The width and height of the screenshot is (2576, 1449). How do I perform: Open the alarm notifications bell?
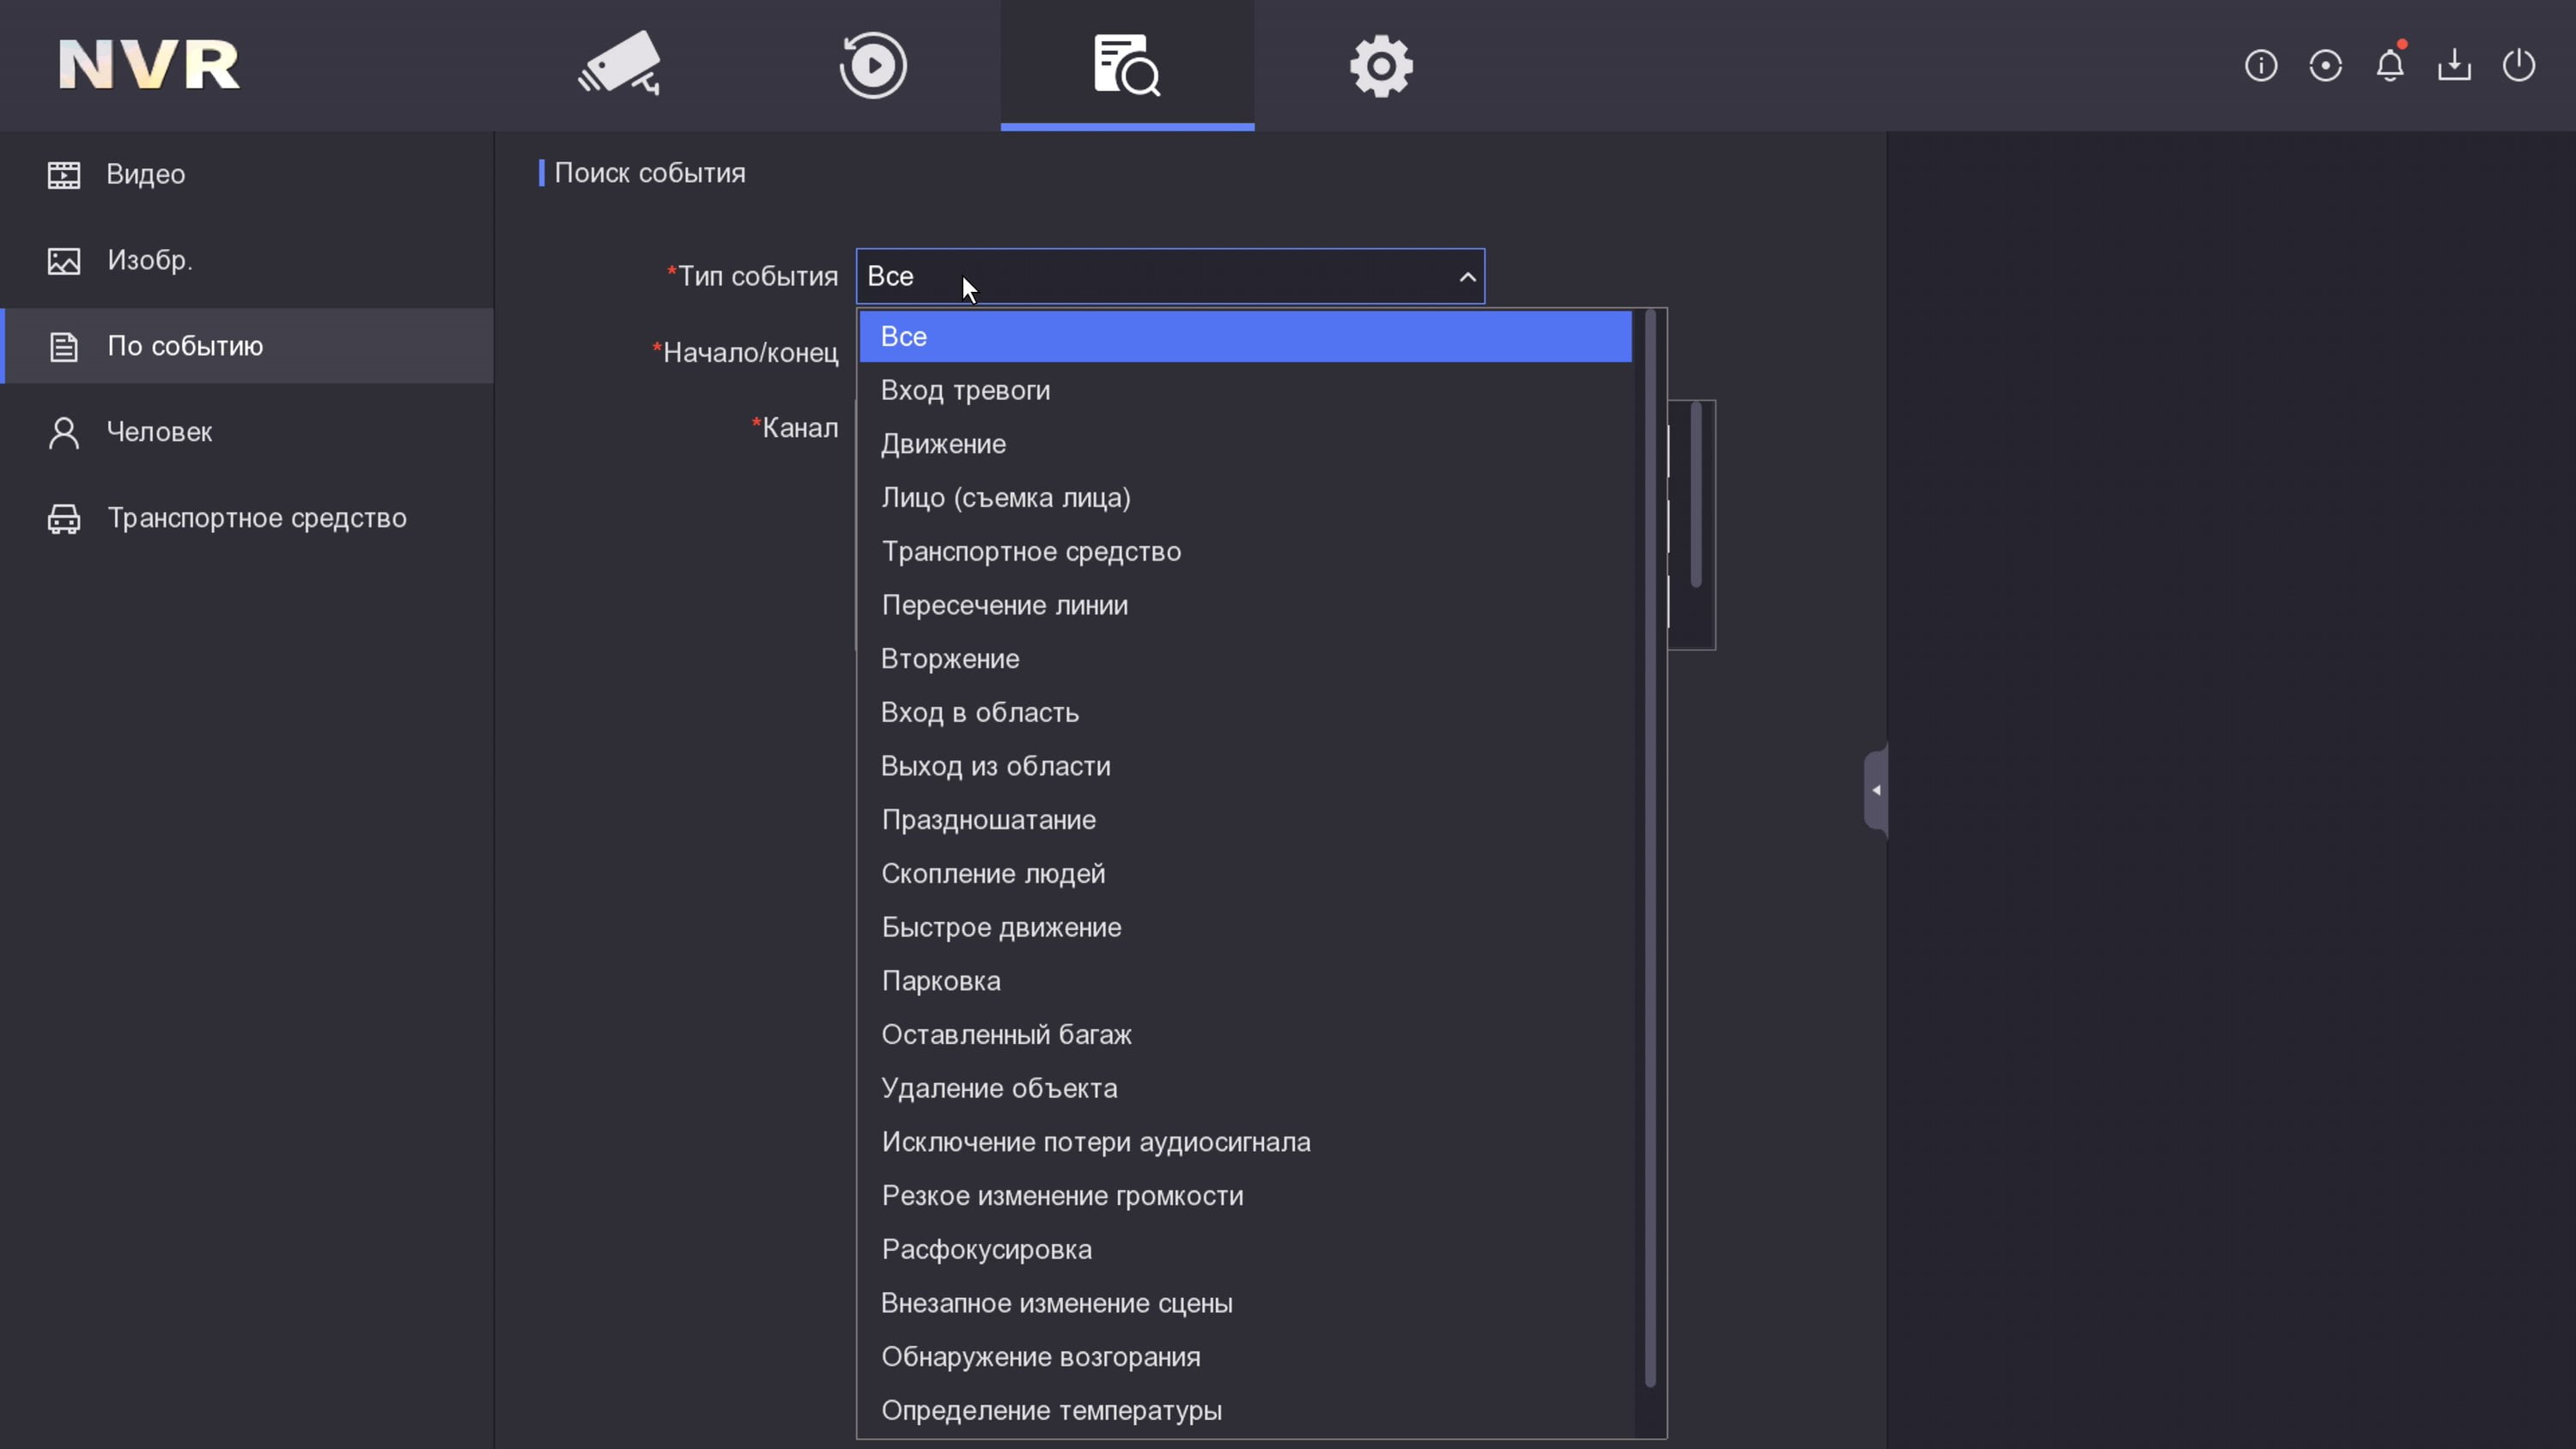[x=2390, y=65]
